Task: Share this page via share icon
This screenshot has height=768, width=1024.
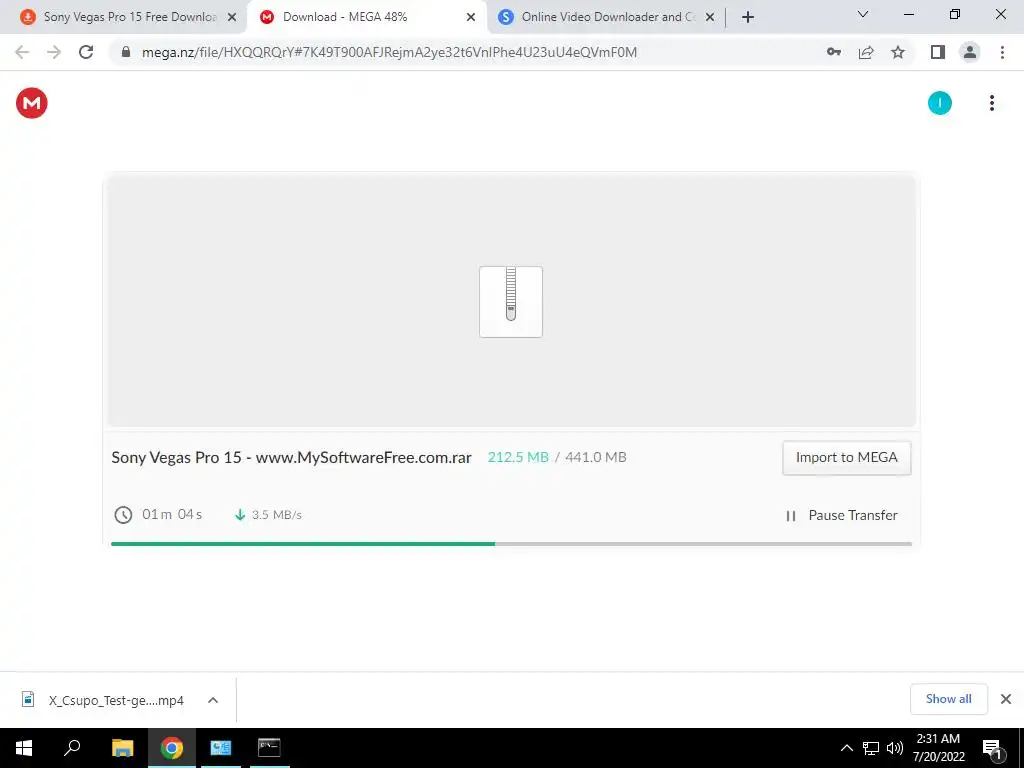Action: [x=866, y=52]
